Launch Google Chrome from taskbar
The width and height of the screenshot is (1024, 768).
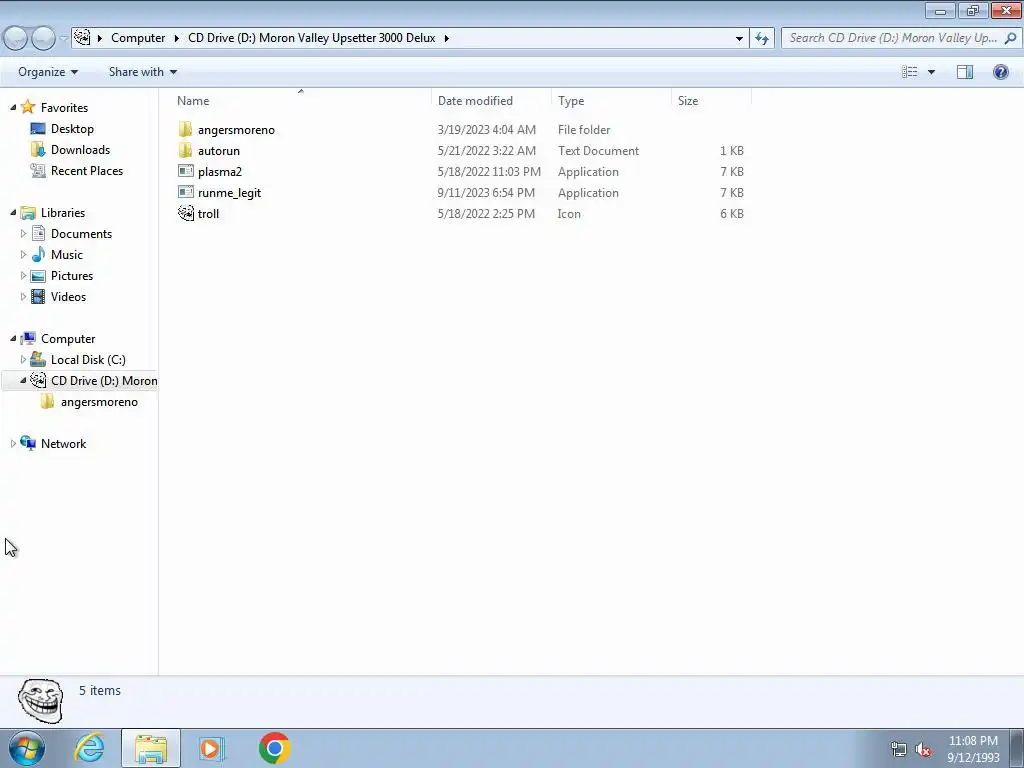[x=274, y=748]
